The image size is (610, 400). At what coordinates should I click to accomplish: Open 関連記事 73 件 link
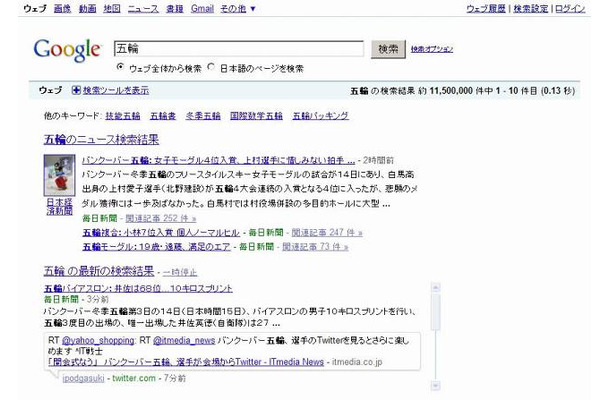pyautogui.click(x=315, y=247)
